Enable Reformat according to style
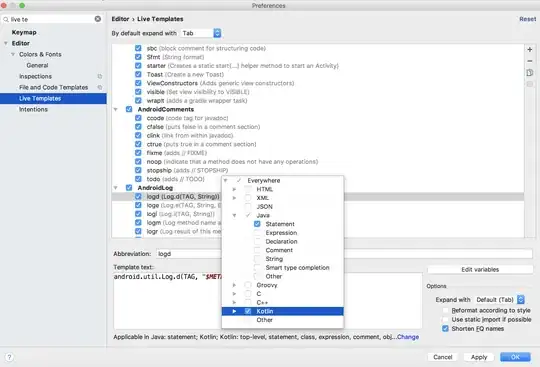540x367 pixels. 445,311
